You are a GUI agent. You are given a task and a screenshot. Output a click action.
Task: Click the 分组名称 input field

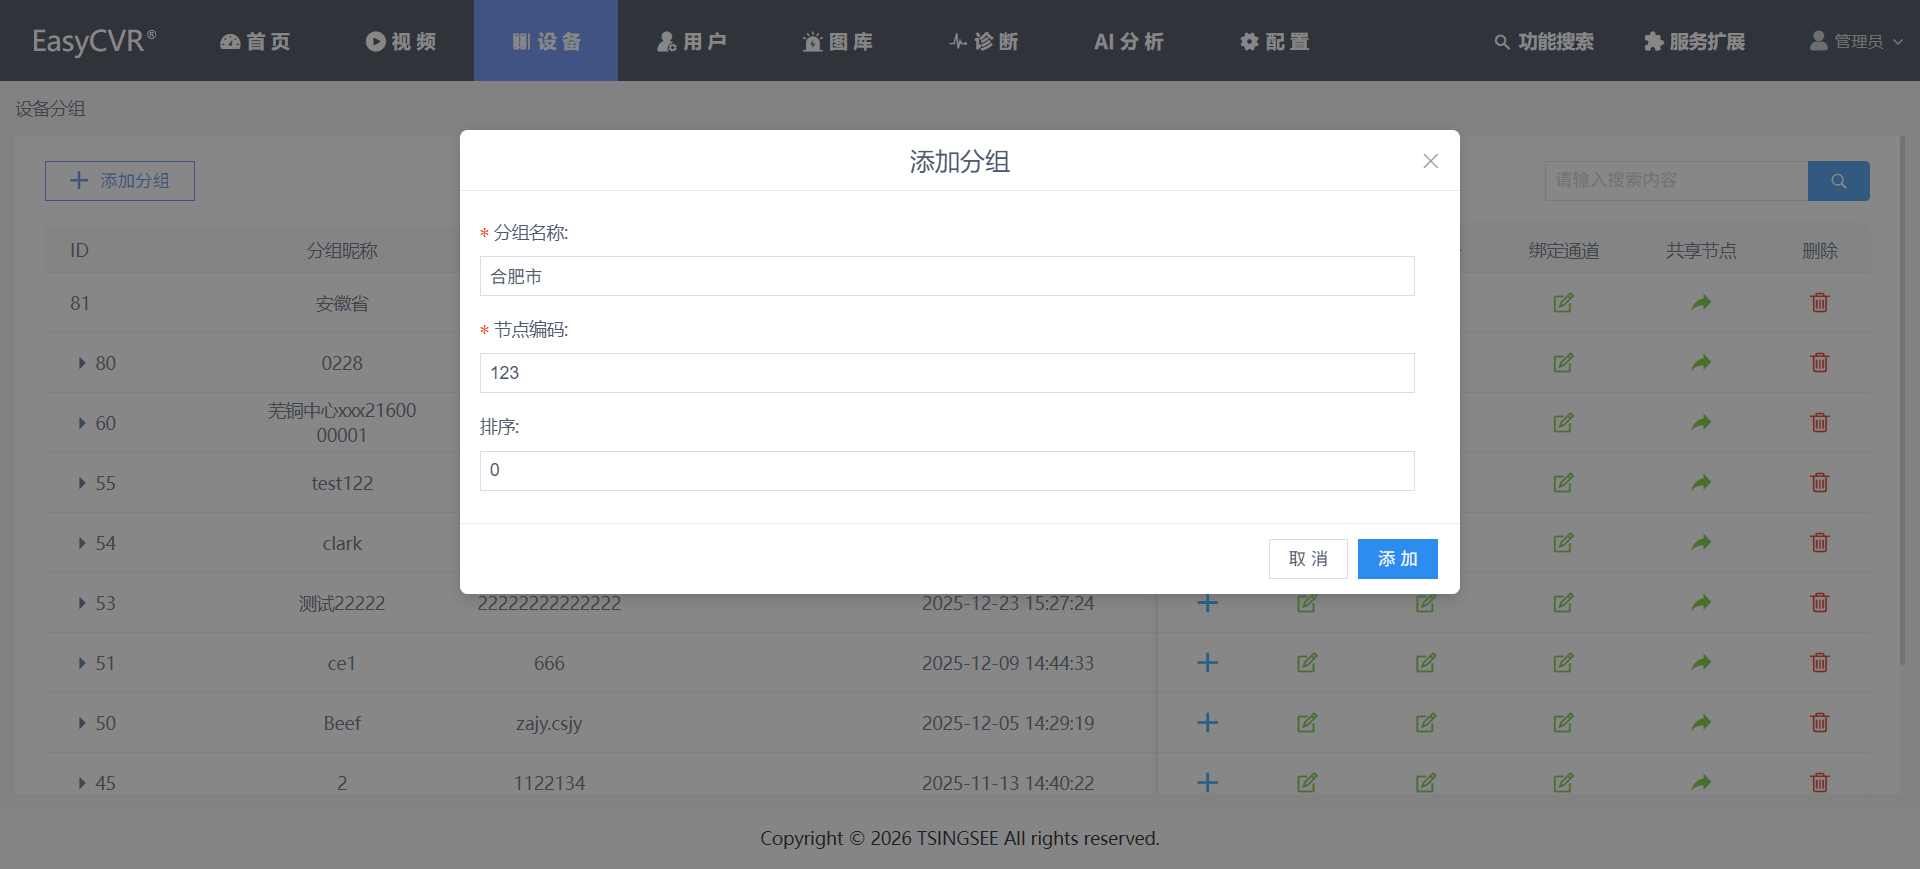946,276
